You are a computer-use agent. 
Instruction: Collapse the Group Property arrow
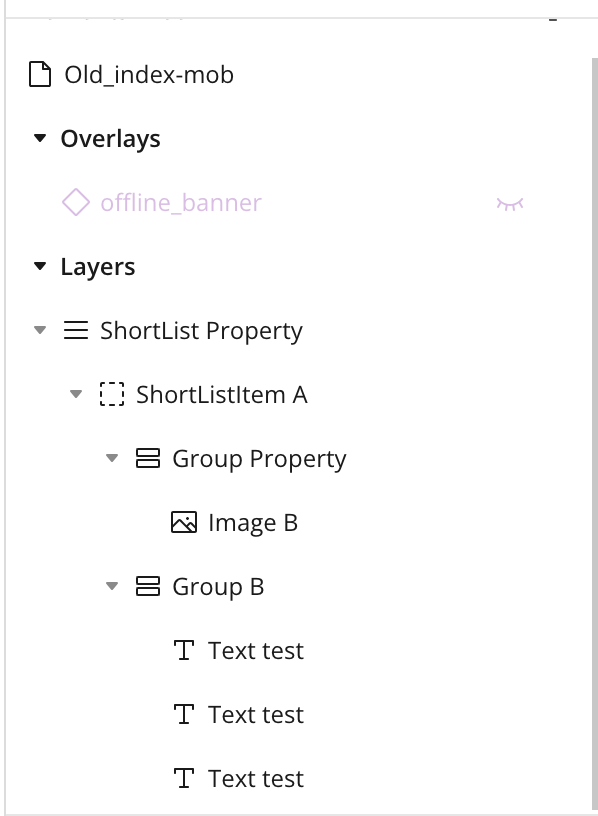click(112, 458)
